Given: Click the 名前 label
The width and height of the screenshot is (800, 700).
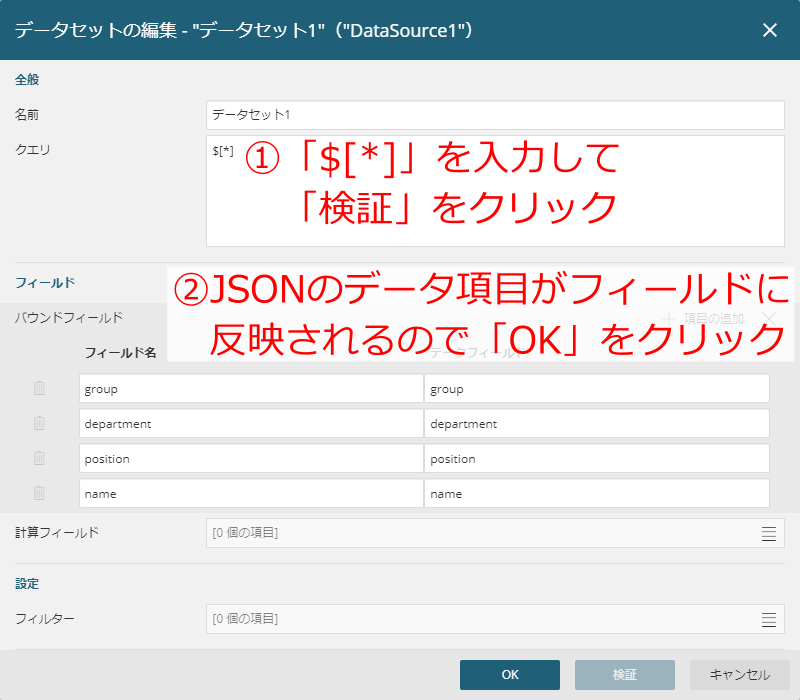Looking at the screenshot, I should [27, 115].
